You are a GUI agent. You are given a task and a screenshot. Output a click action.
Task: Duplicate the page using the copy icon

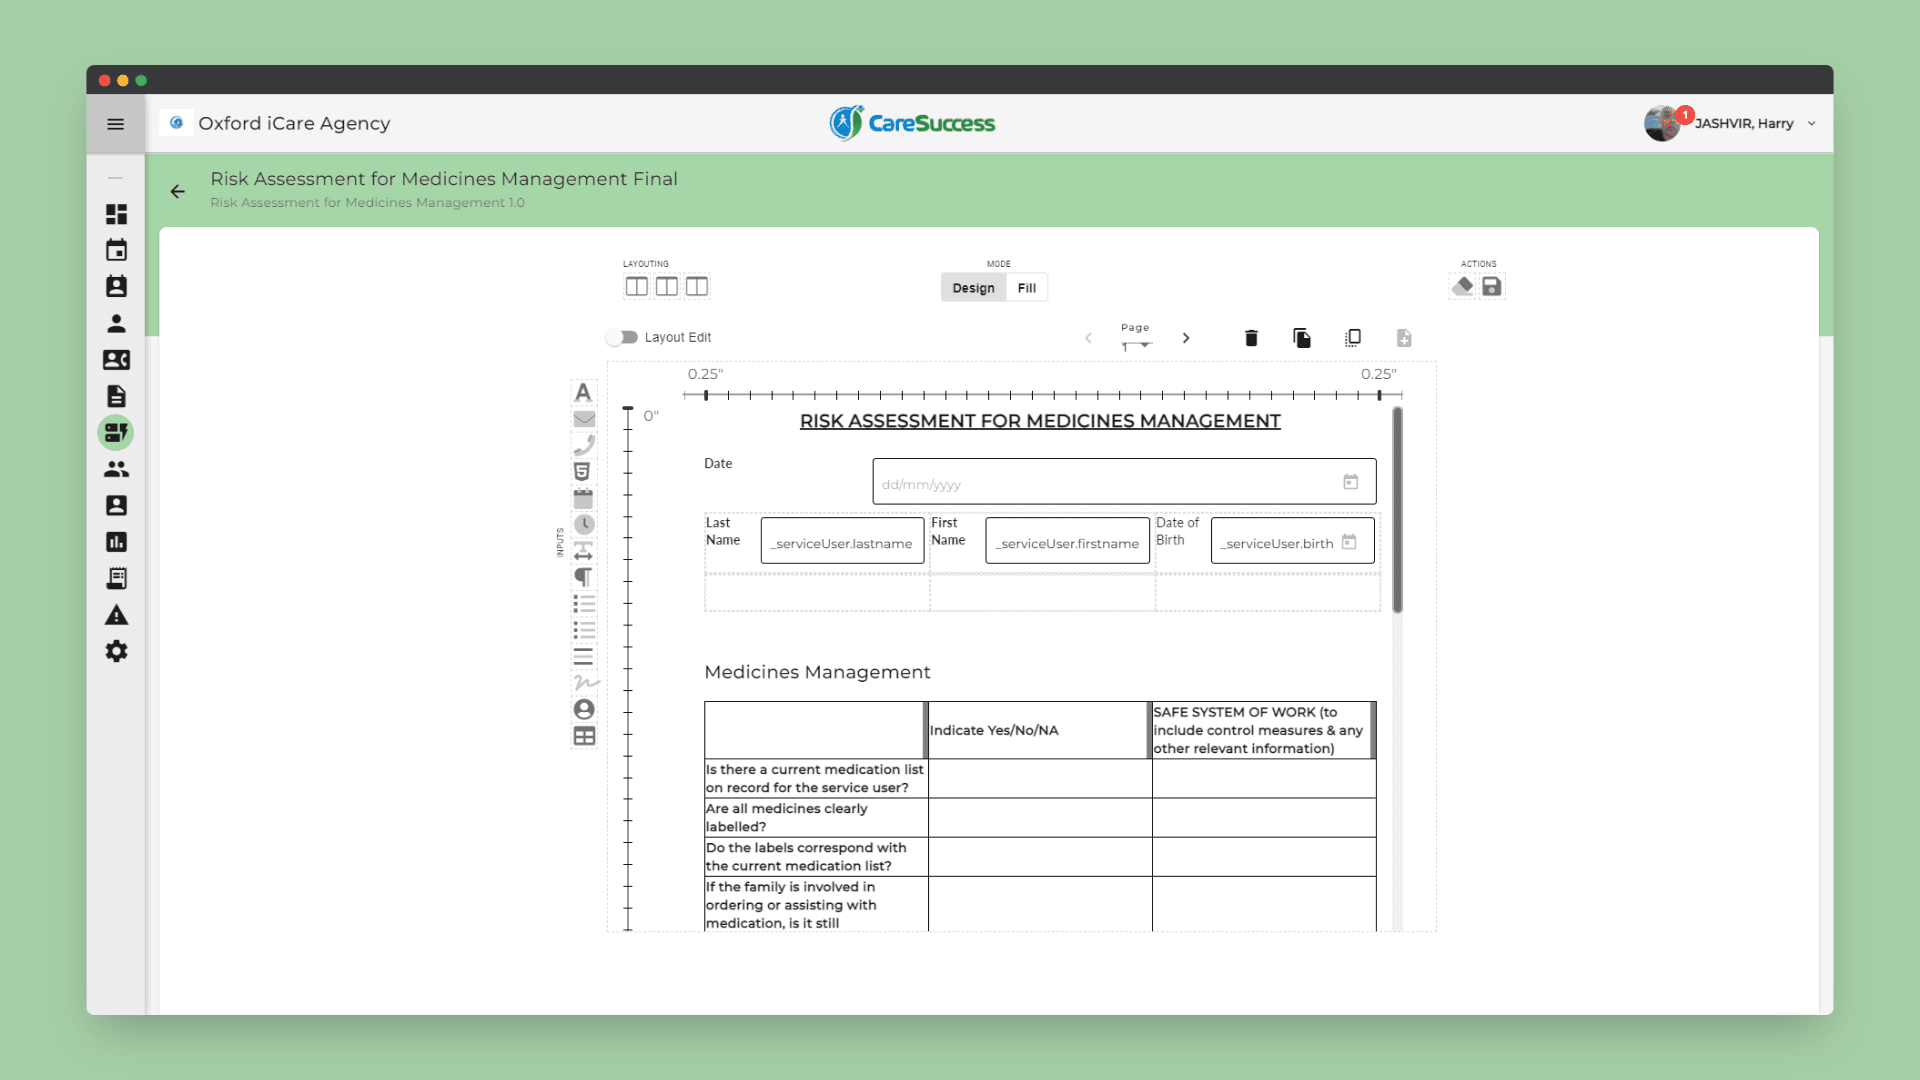[1302, 338]
